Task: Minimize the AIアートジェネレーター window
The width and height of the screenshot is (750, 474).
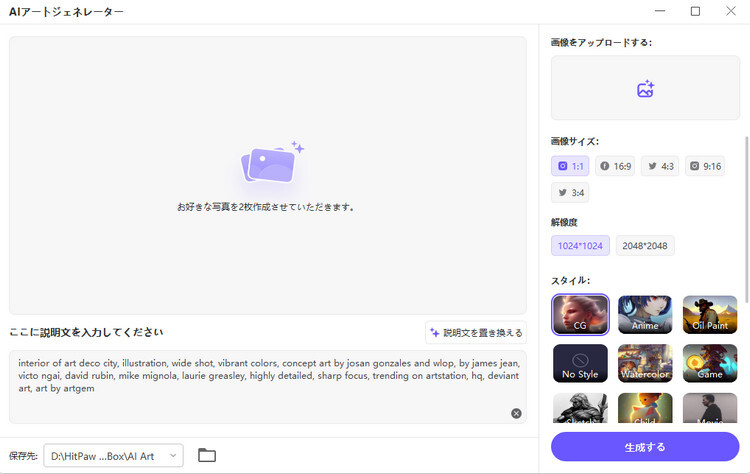Action: click(x=660, y=11)
